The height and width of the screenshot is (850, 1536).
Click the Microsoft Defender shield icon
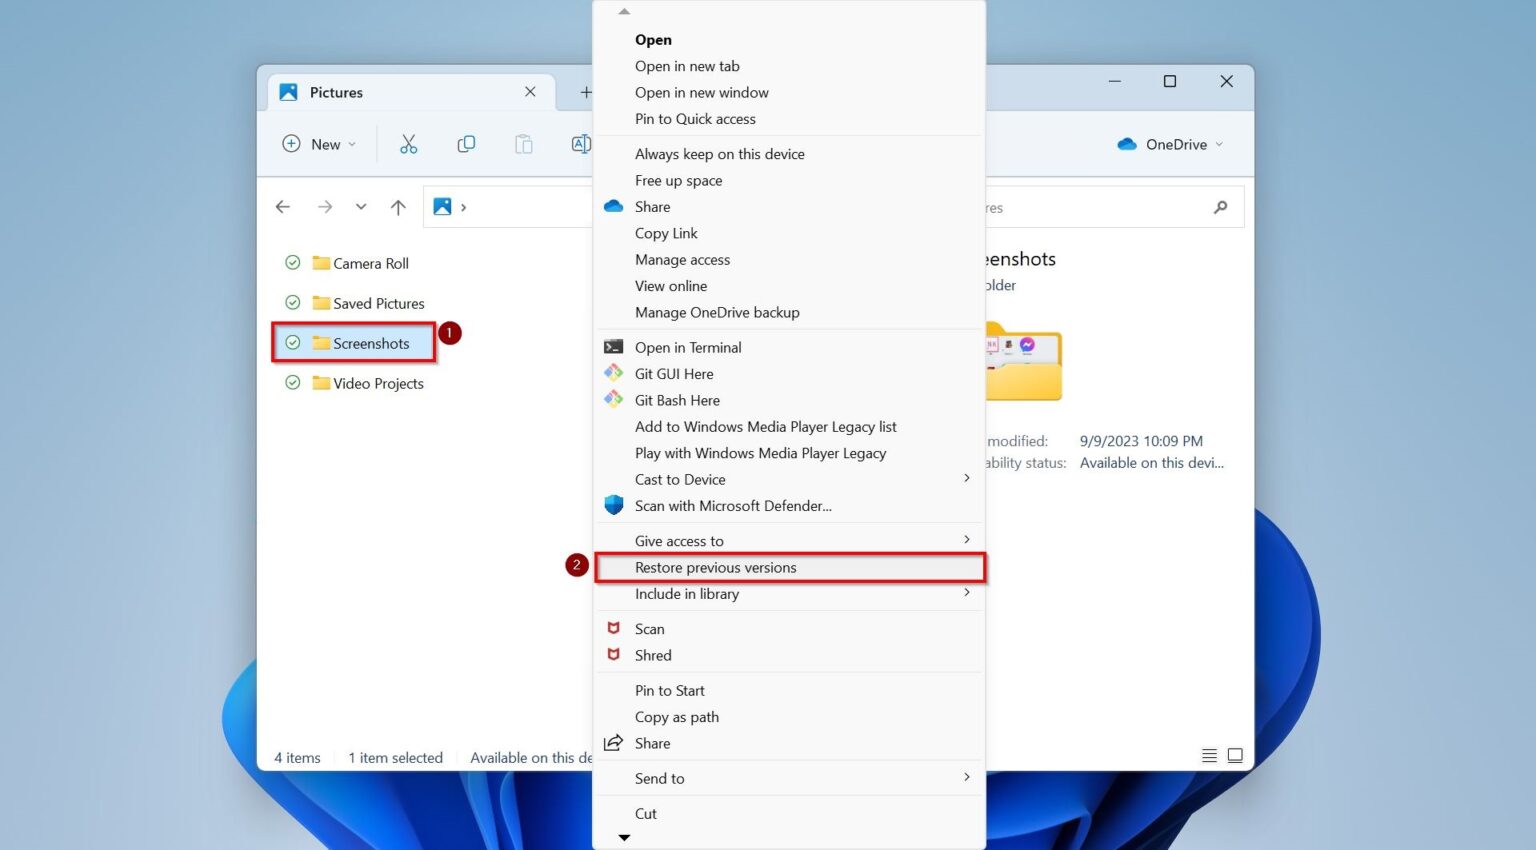613,505
